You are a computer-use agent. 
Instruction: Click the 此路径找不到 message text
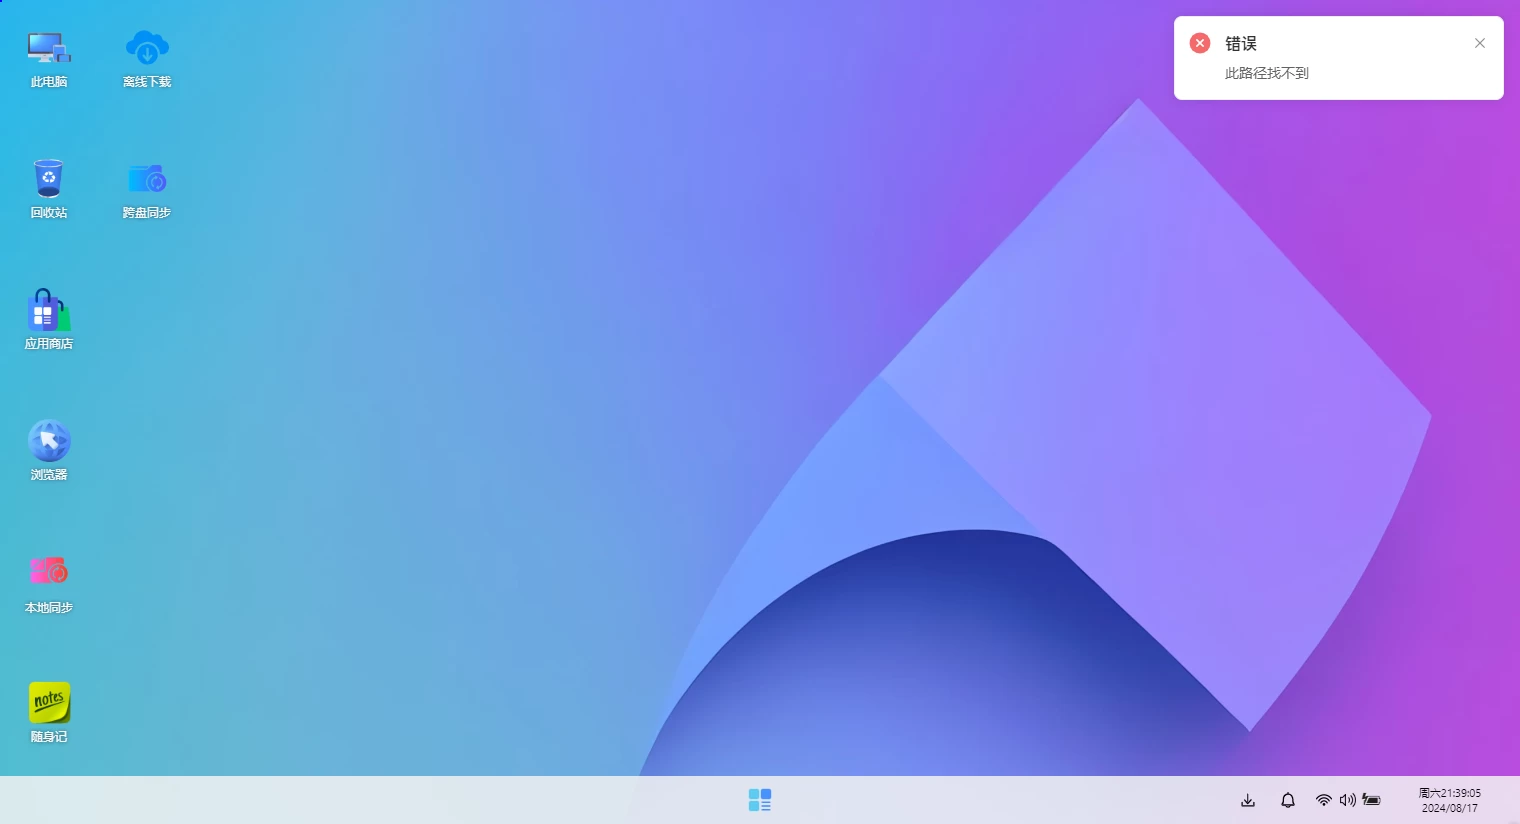pos(1267,73)
